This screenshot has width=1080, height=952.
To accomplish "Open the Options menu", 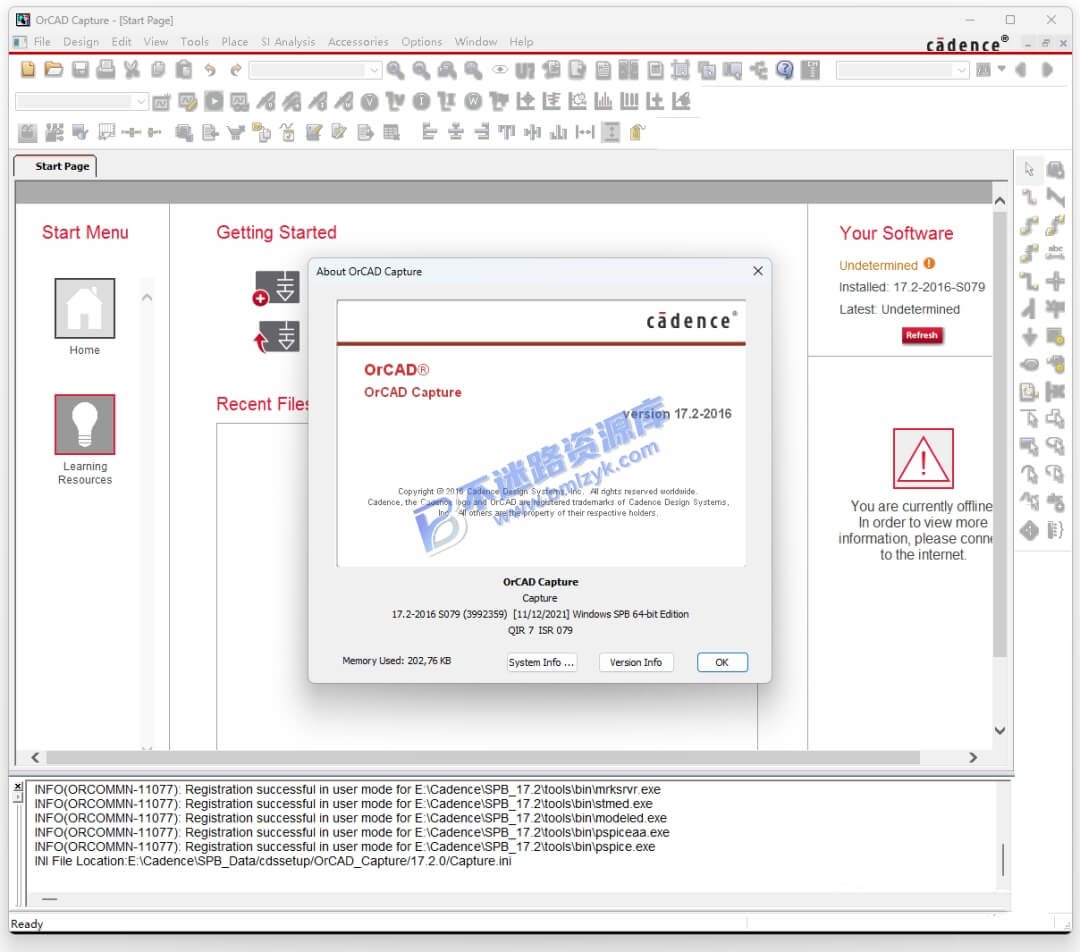I will 422,42.
